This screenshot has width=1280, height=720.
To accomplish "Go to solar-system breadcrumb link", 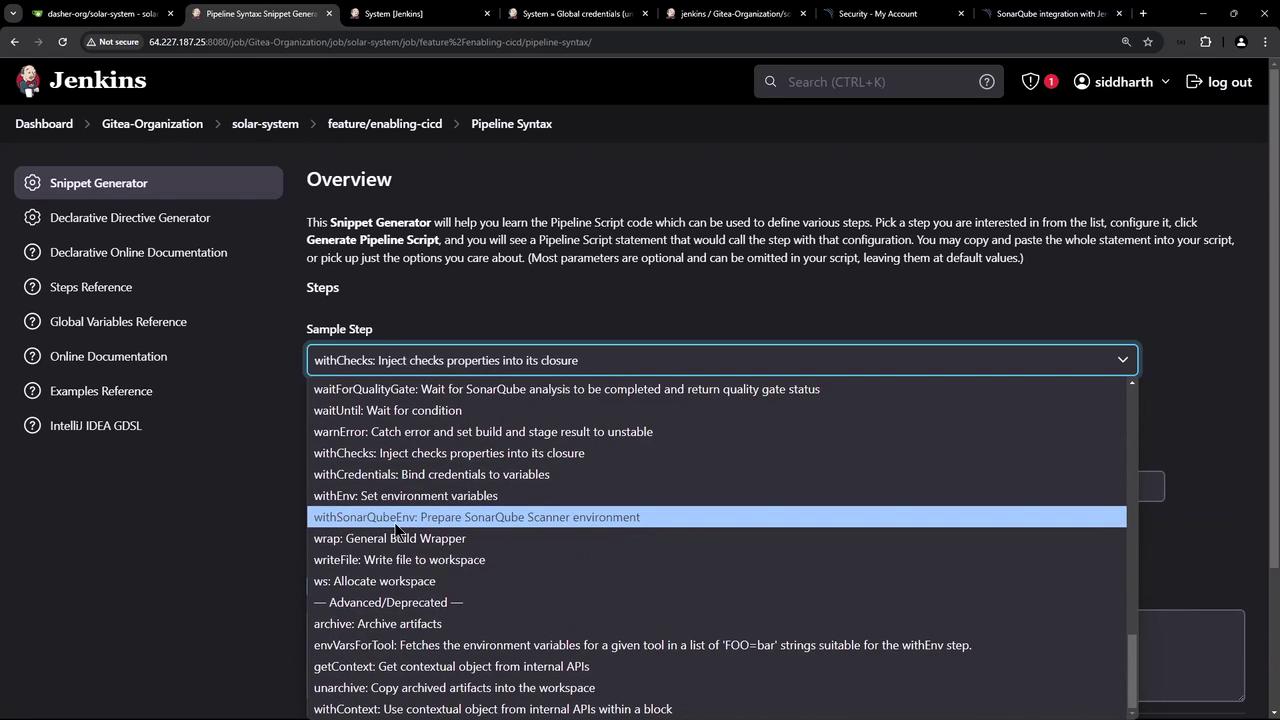I will click(265, 124).
